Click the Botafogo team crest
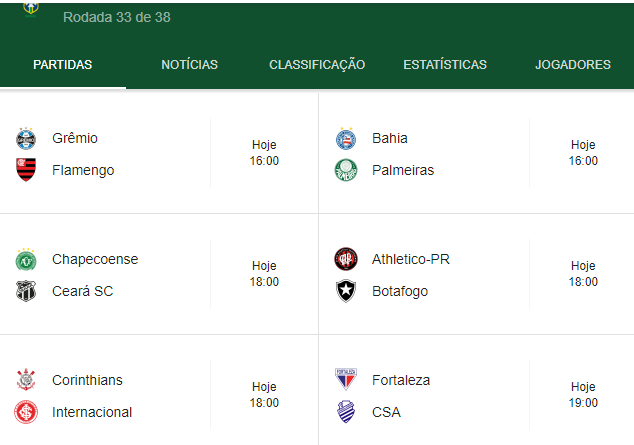Screen dimensions: 634x445 click(x=346, y=291)
